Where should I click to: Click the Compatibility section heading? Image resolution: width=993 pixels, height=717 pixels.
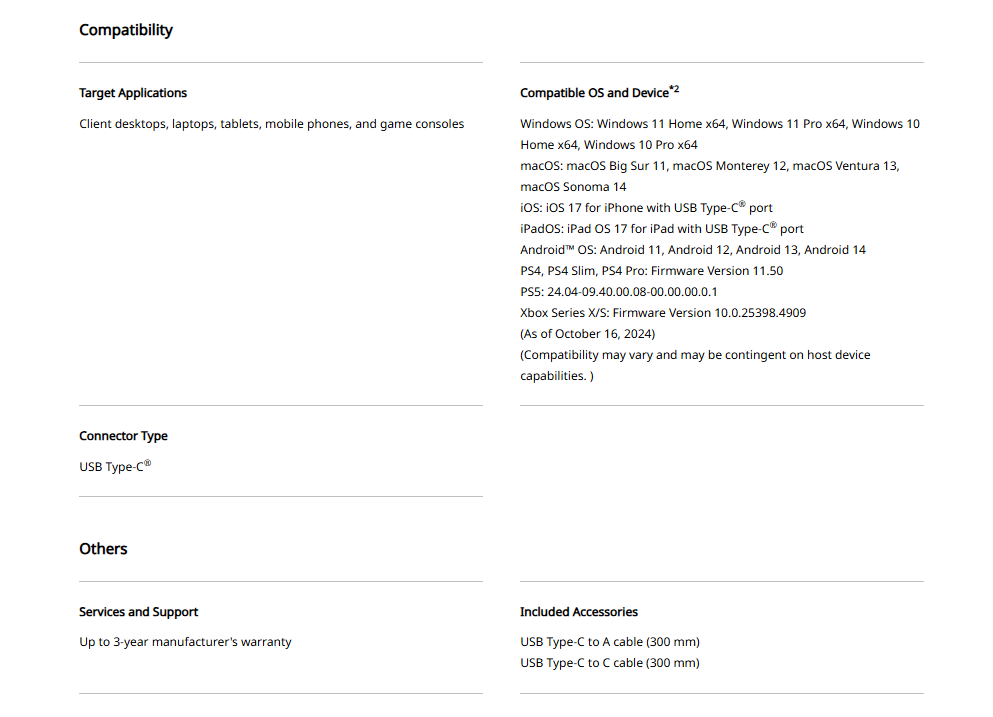[x=126, y=30]
